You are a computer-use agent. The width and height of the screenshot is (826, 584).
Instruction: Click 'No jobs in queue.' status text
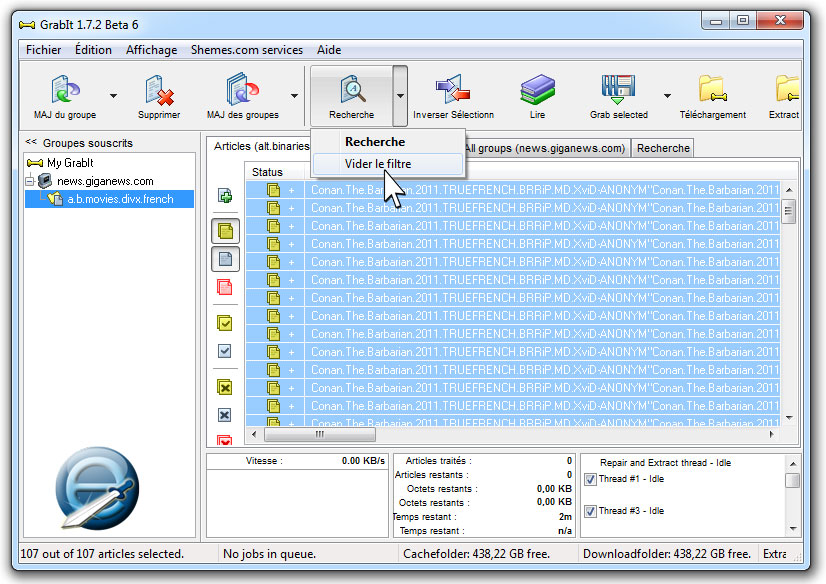click(x=269, y=554)
